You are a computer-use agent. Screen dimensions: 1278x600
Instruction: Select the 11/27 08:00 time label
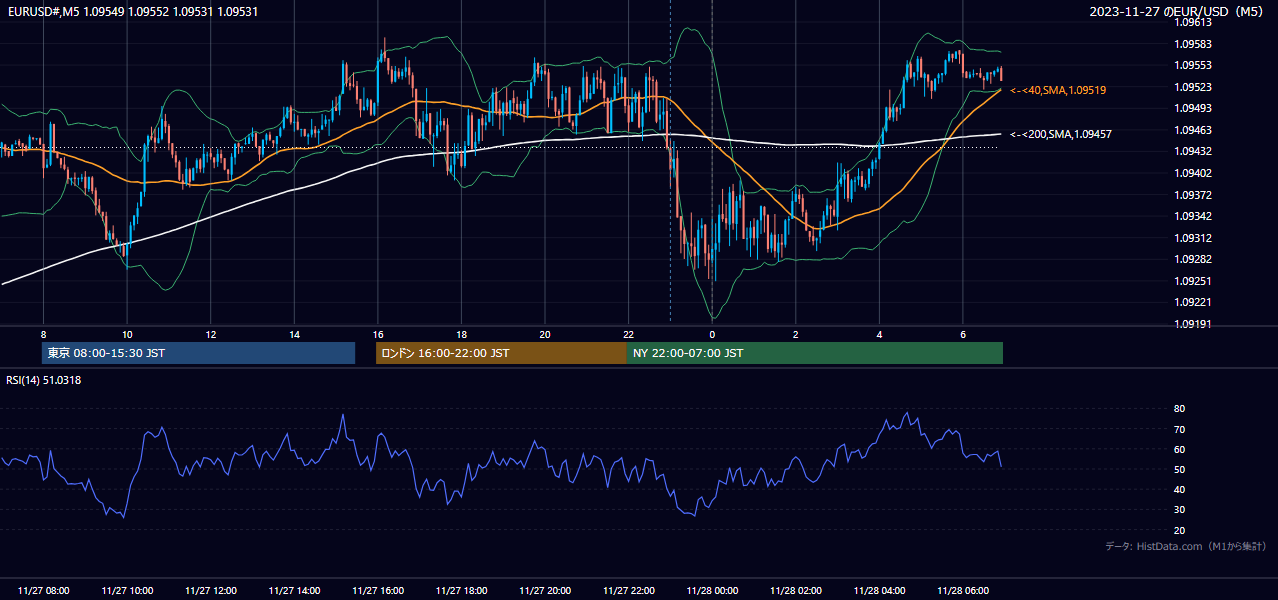pyautogui.click(x=44, y=591)
